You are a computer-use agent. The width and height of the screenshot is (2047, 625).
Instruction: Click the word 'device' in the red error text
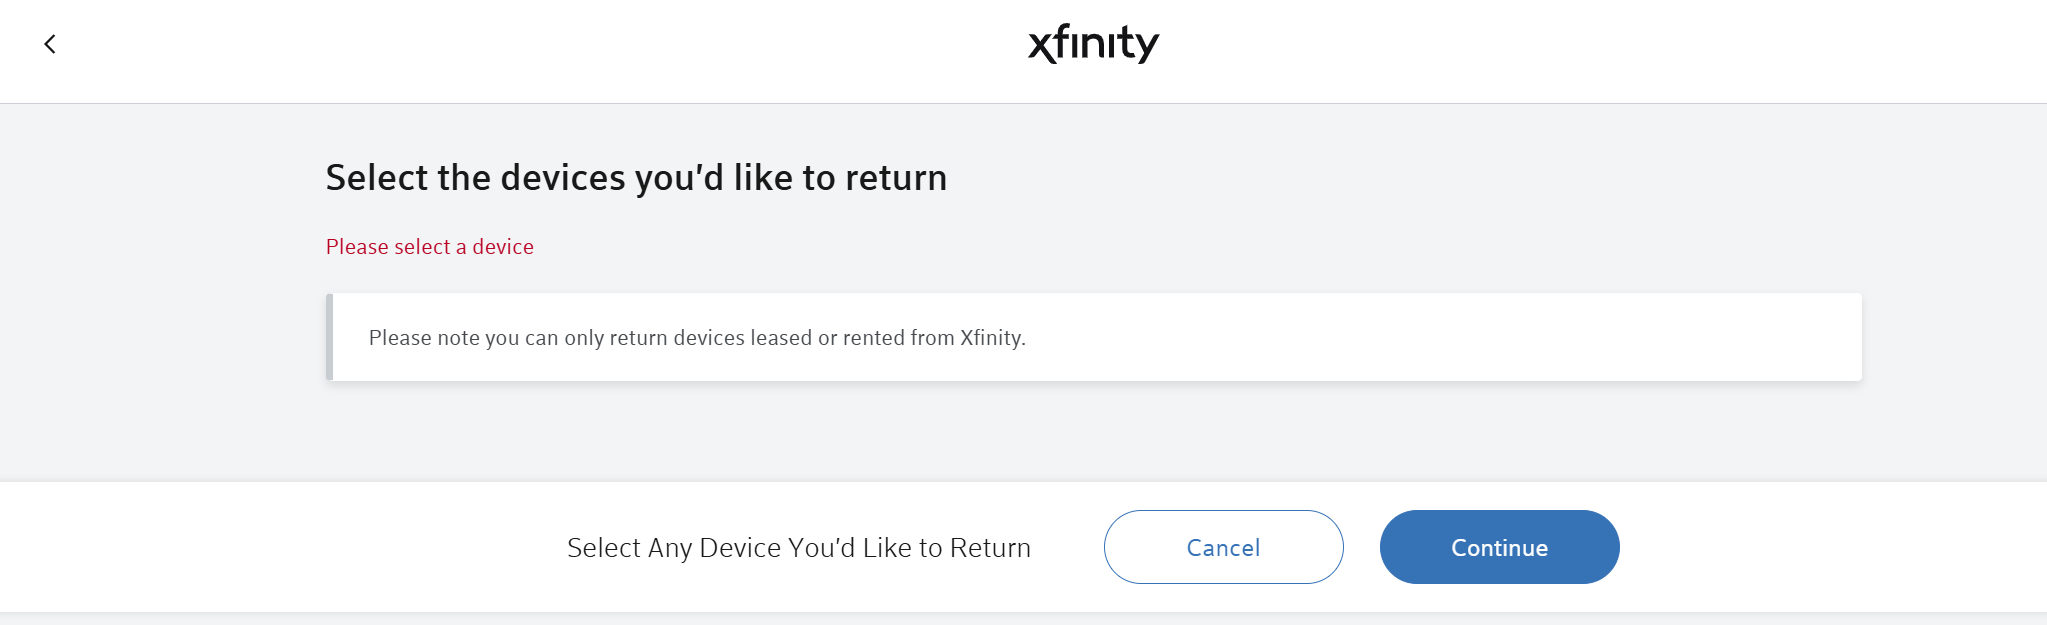[x=503, y=247]
